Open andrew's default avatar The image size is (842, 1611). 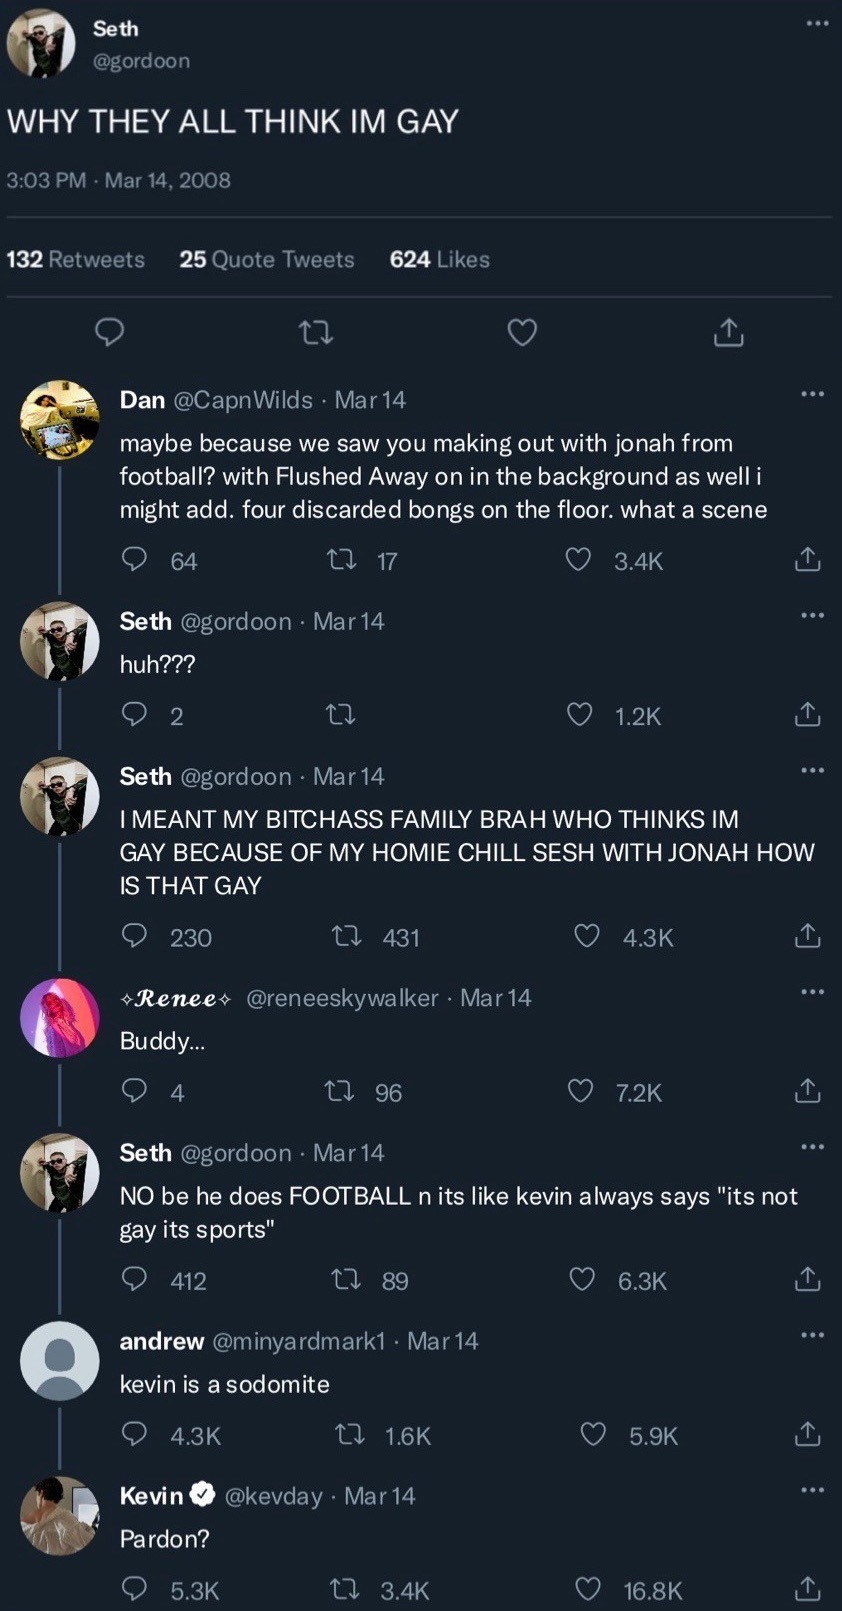tap(60, 1360)
